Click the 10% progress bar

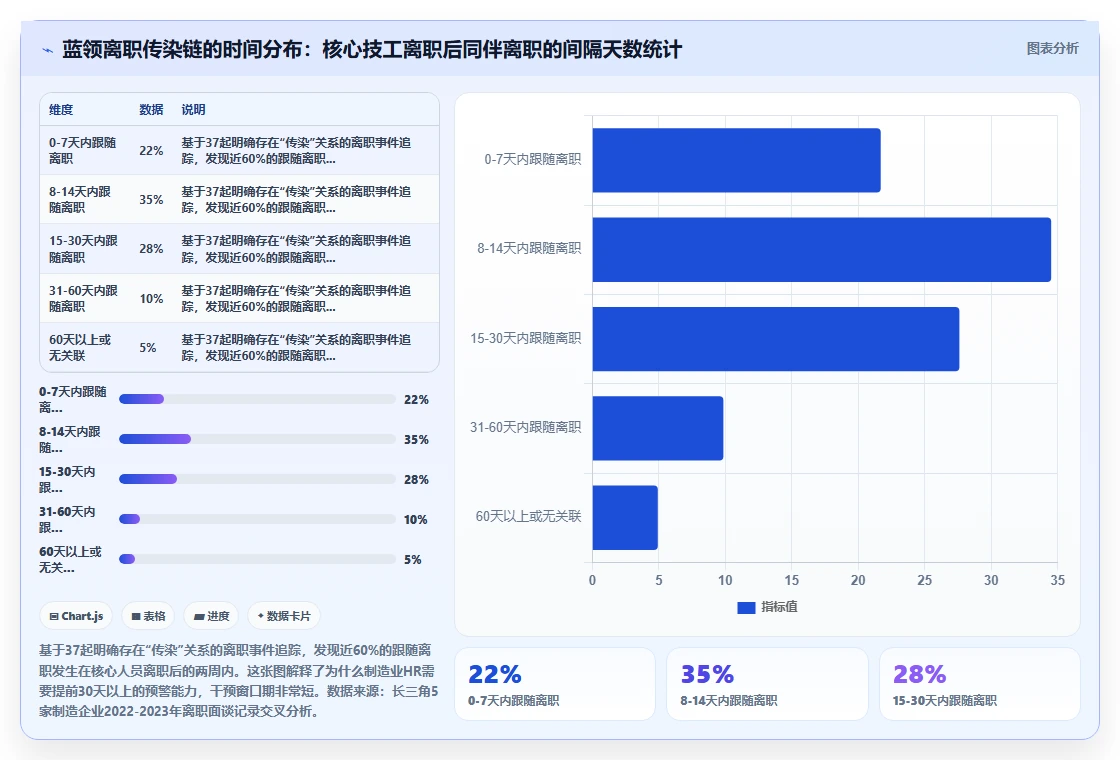pyautogui.click(x=257, y=519)
